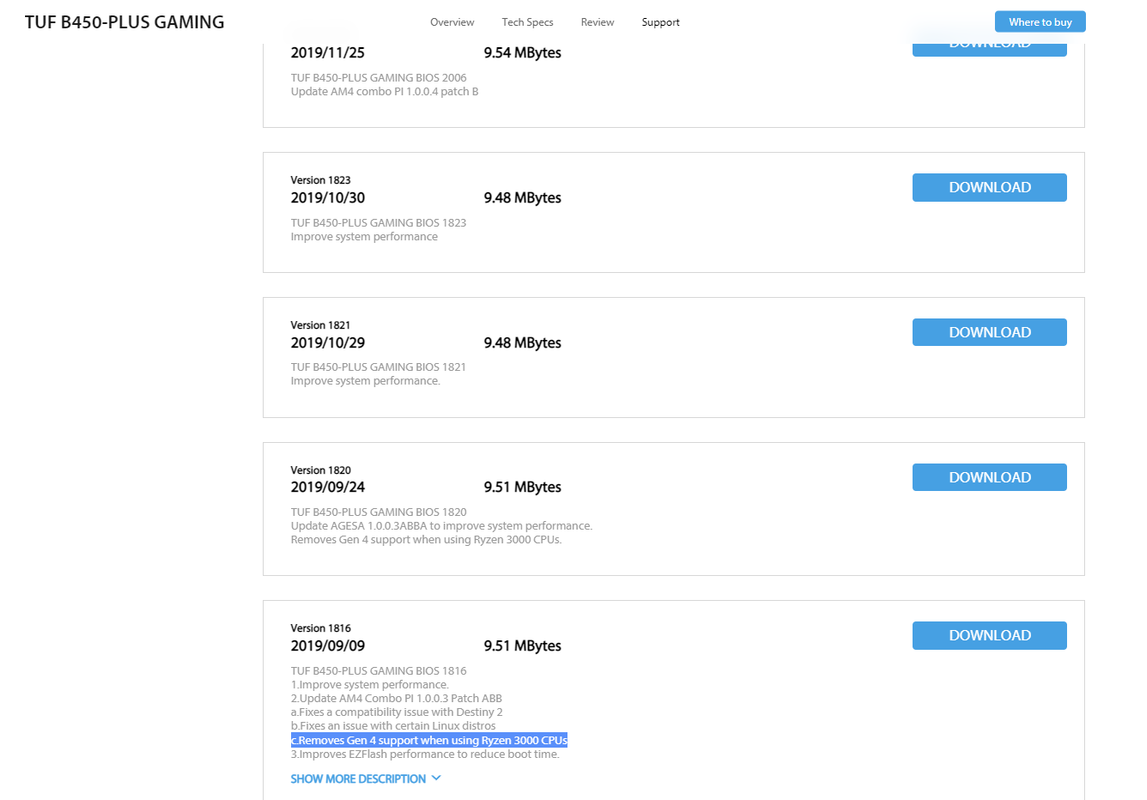Open the Review tab

(x=597, y=22)
